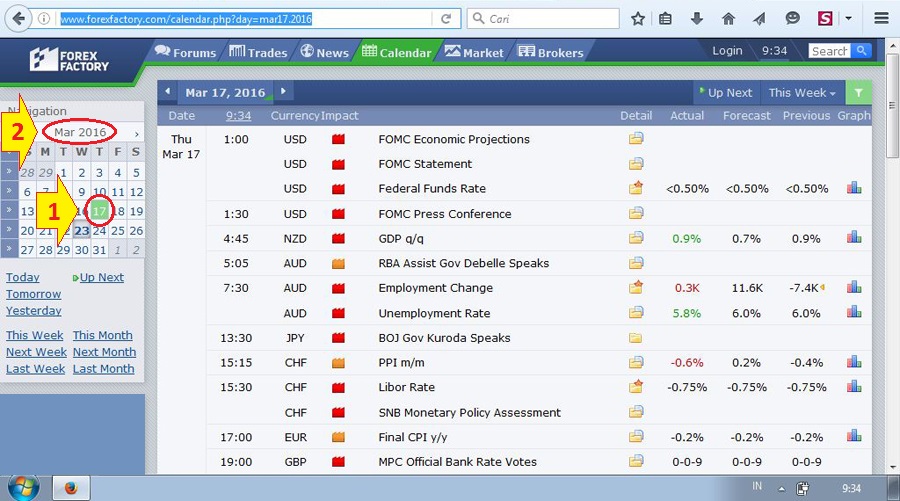Open the bookmarks list toolbar icon

pyautogui.click(x=665, y=19)
